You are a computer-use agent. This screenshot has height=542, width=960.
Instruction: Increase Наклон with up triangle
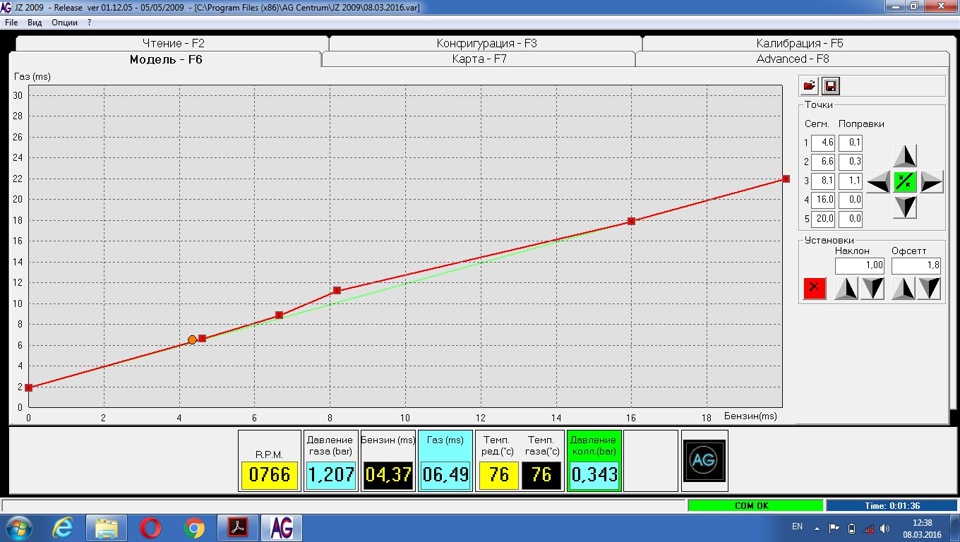click(x=847, y=288)
